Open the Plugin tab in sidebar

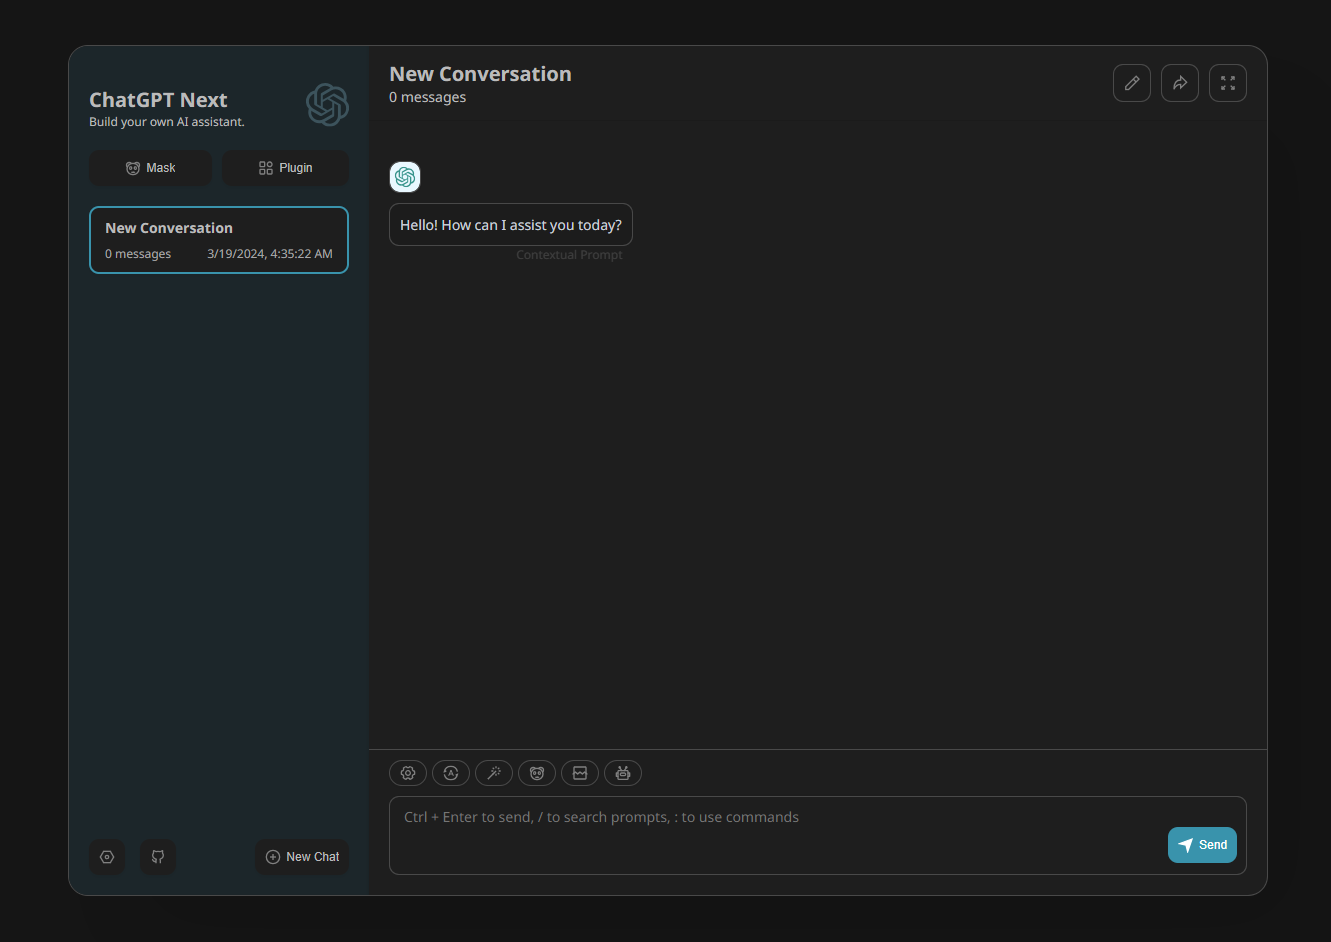(285, 168)
